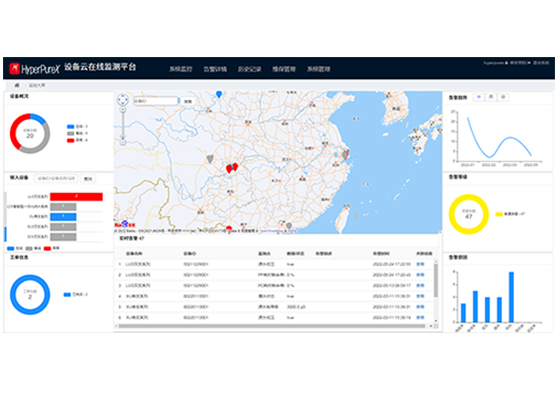Toggle the yellow alarm-level legend item
Viewport: 560px width, 420px height.
510,214
